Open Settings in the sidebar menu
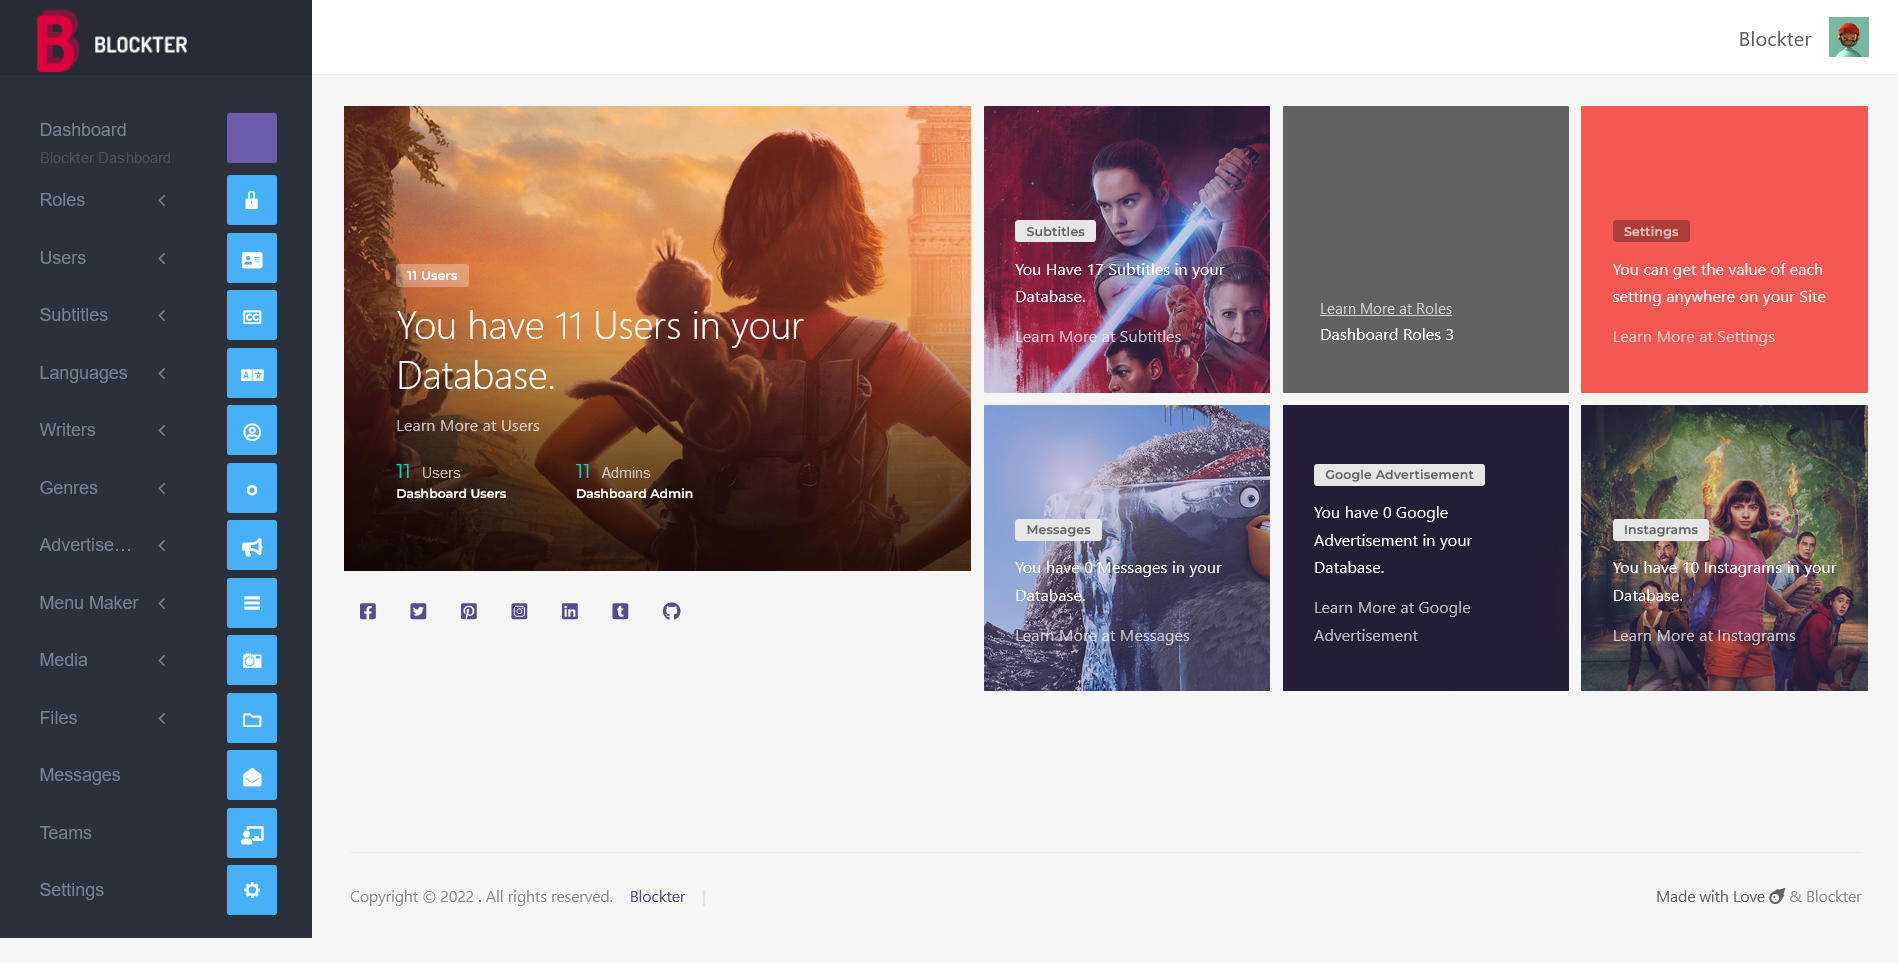Screen dimensions: 1898x963 [x=72, y=890]
